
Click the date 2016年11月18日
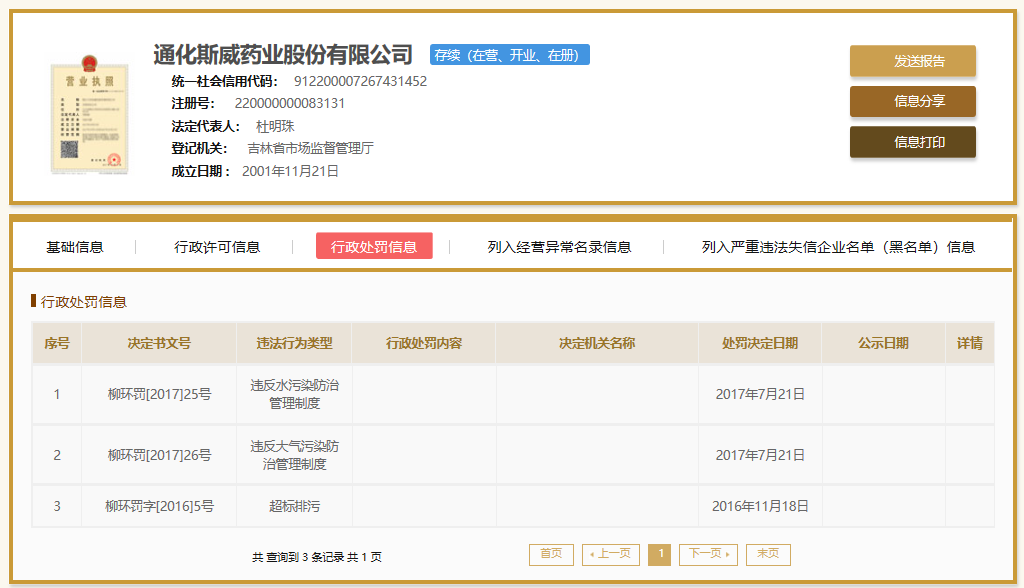coord(760,506)
